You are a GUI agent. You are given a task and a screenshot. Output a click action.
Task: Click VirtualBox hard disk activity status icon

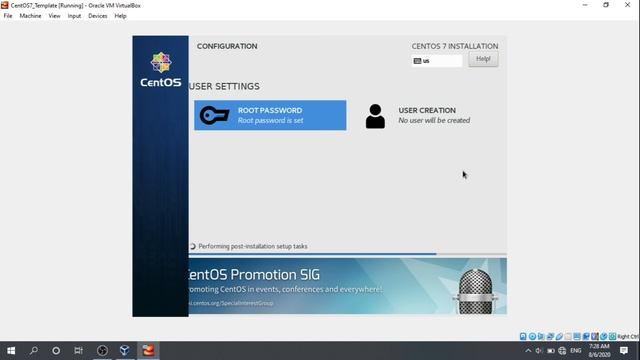tap(523, 336)
